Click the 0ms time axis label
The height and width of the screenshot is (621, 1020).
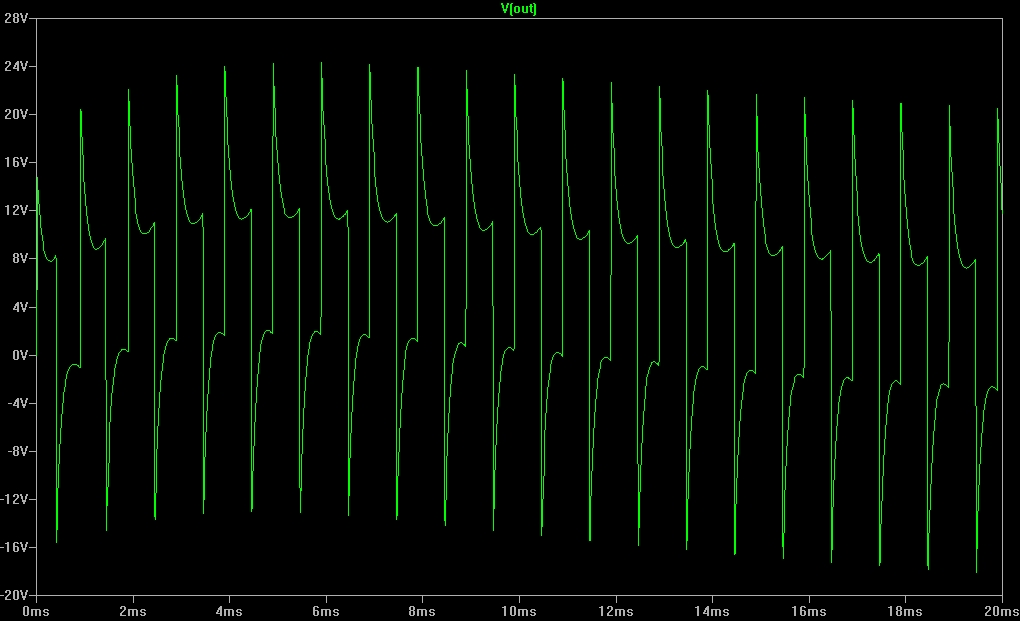[x=36, y=612]
